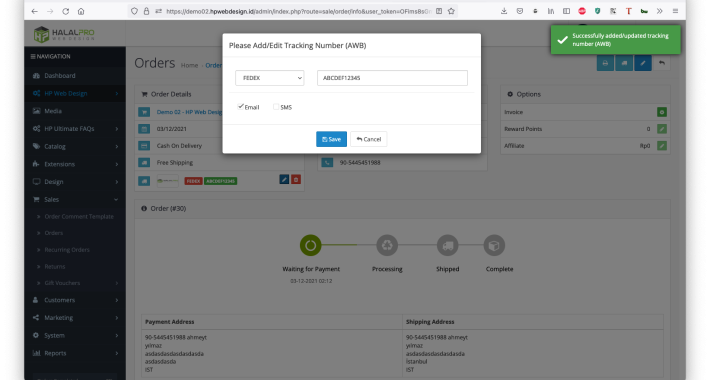Open Demo 02 - HP Web Design store link

(x=189, y=112)
